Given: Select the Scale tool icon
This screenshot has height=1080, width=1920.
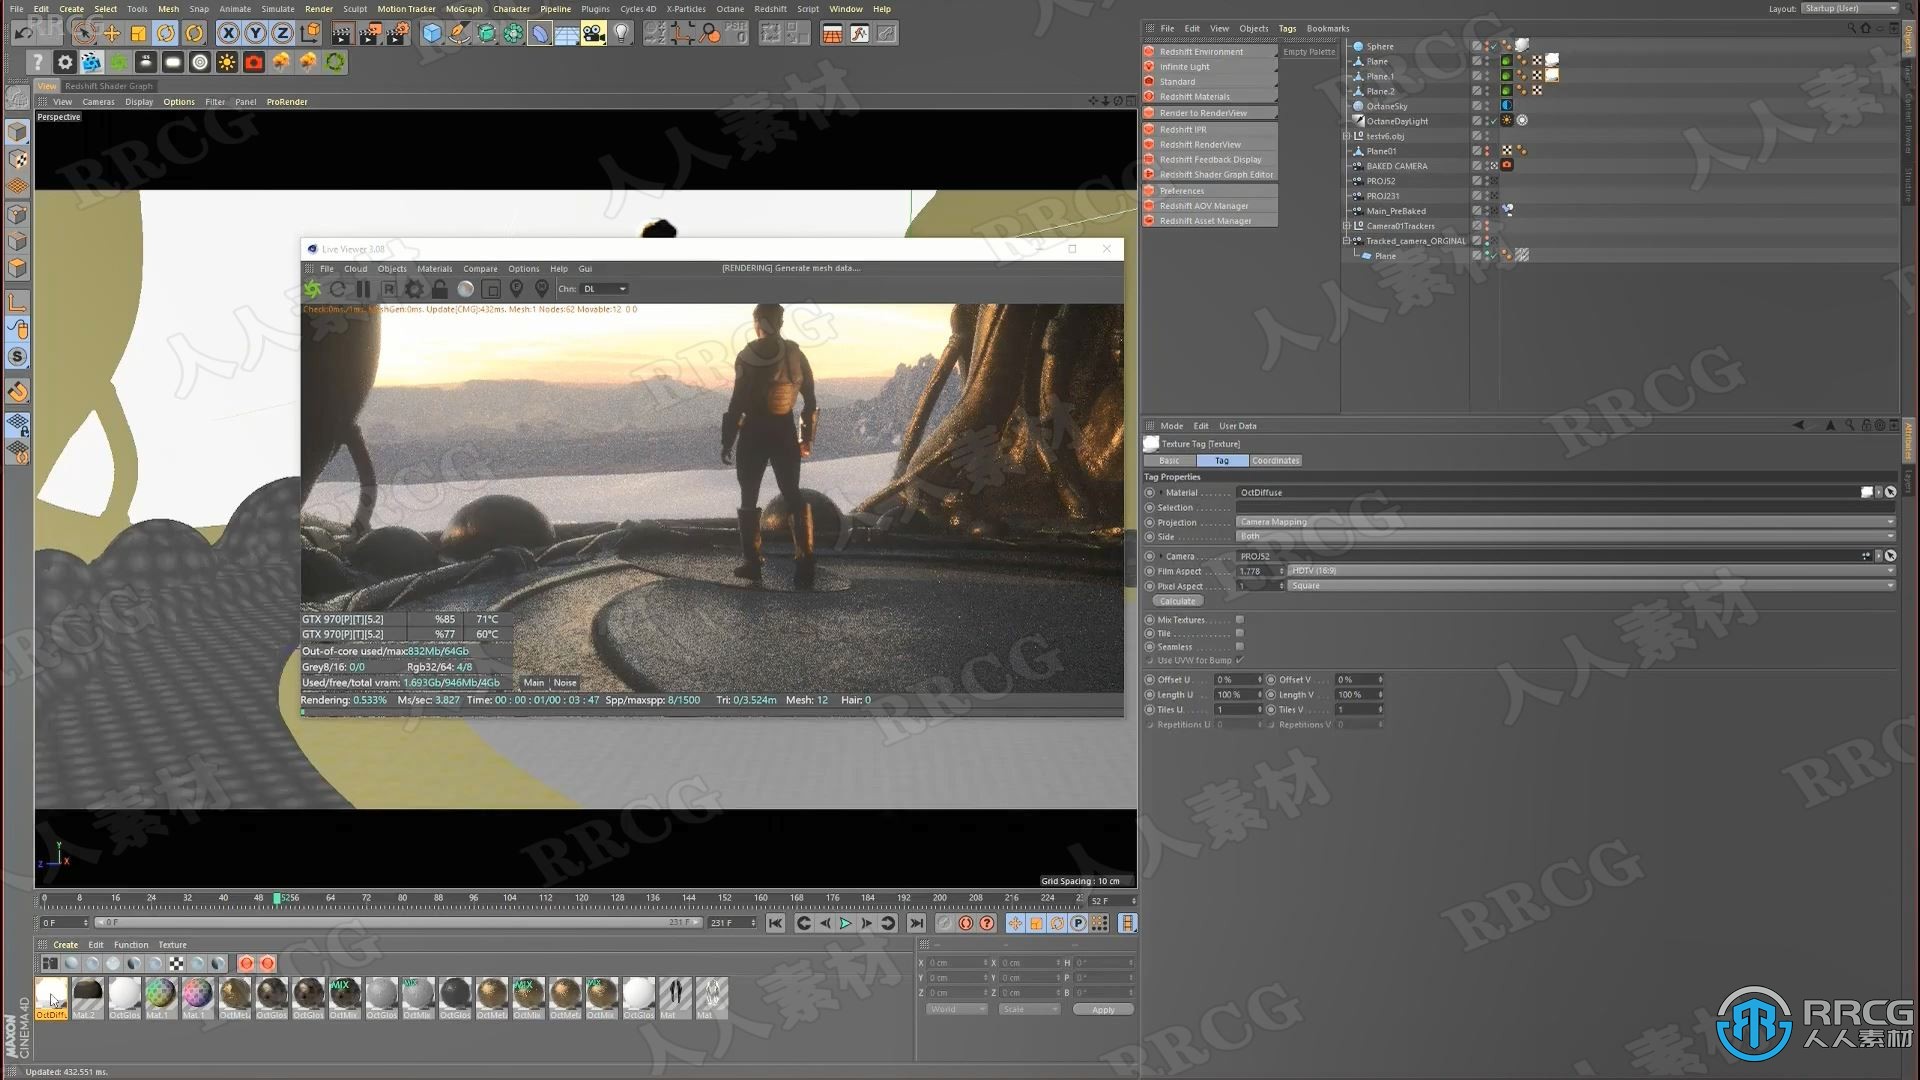Looking at the screenshot, I should 138,33.
